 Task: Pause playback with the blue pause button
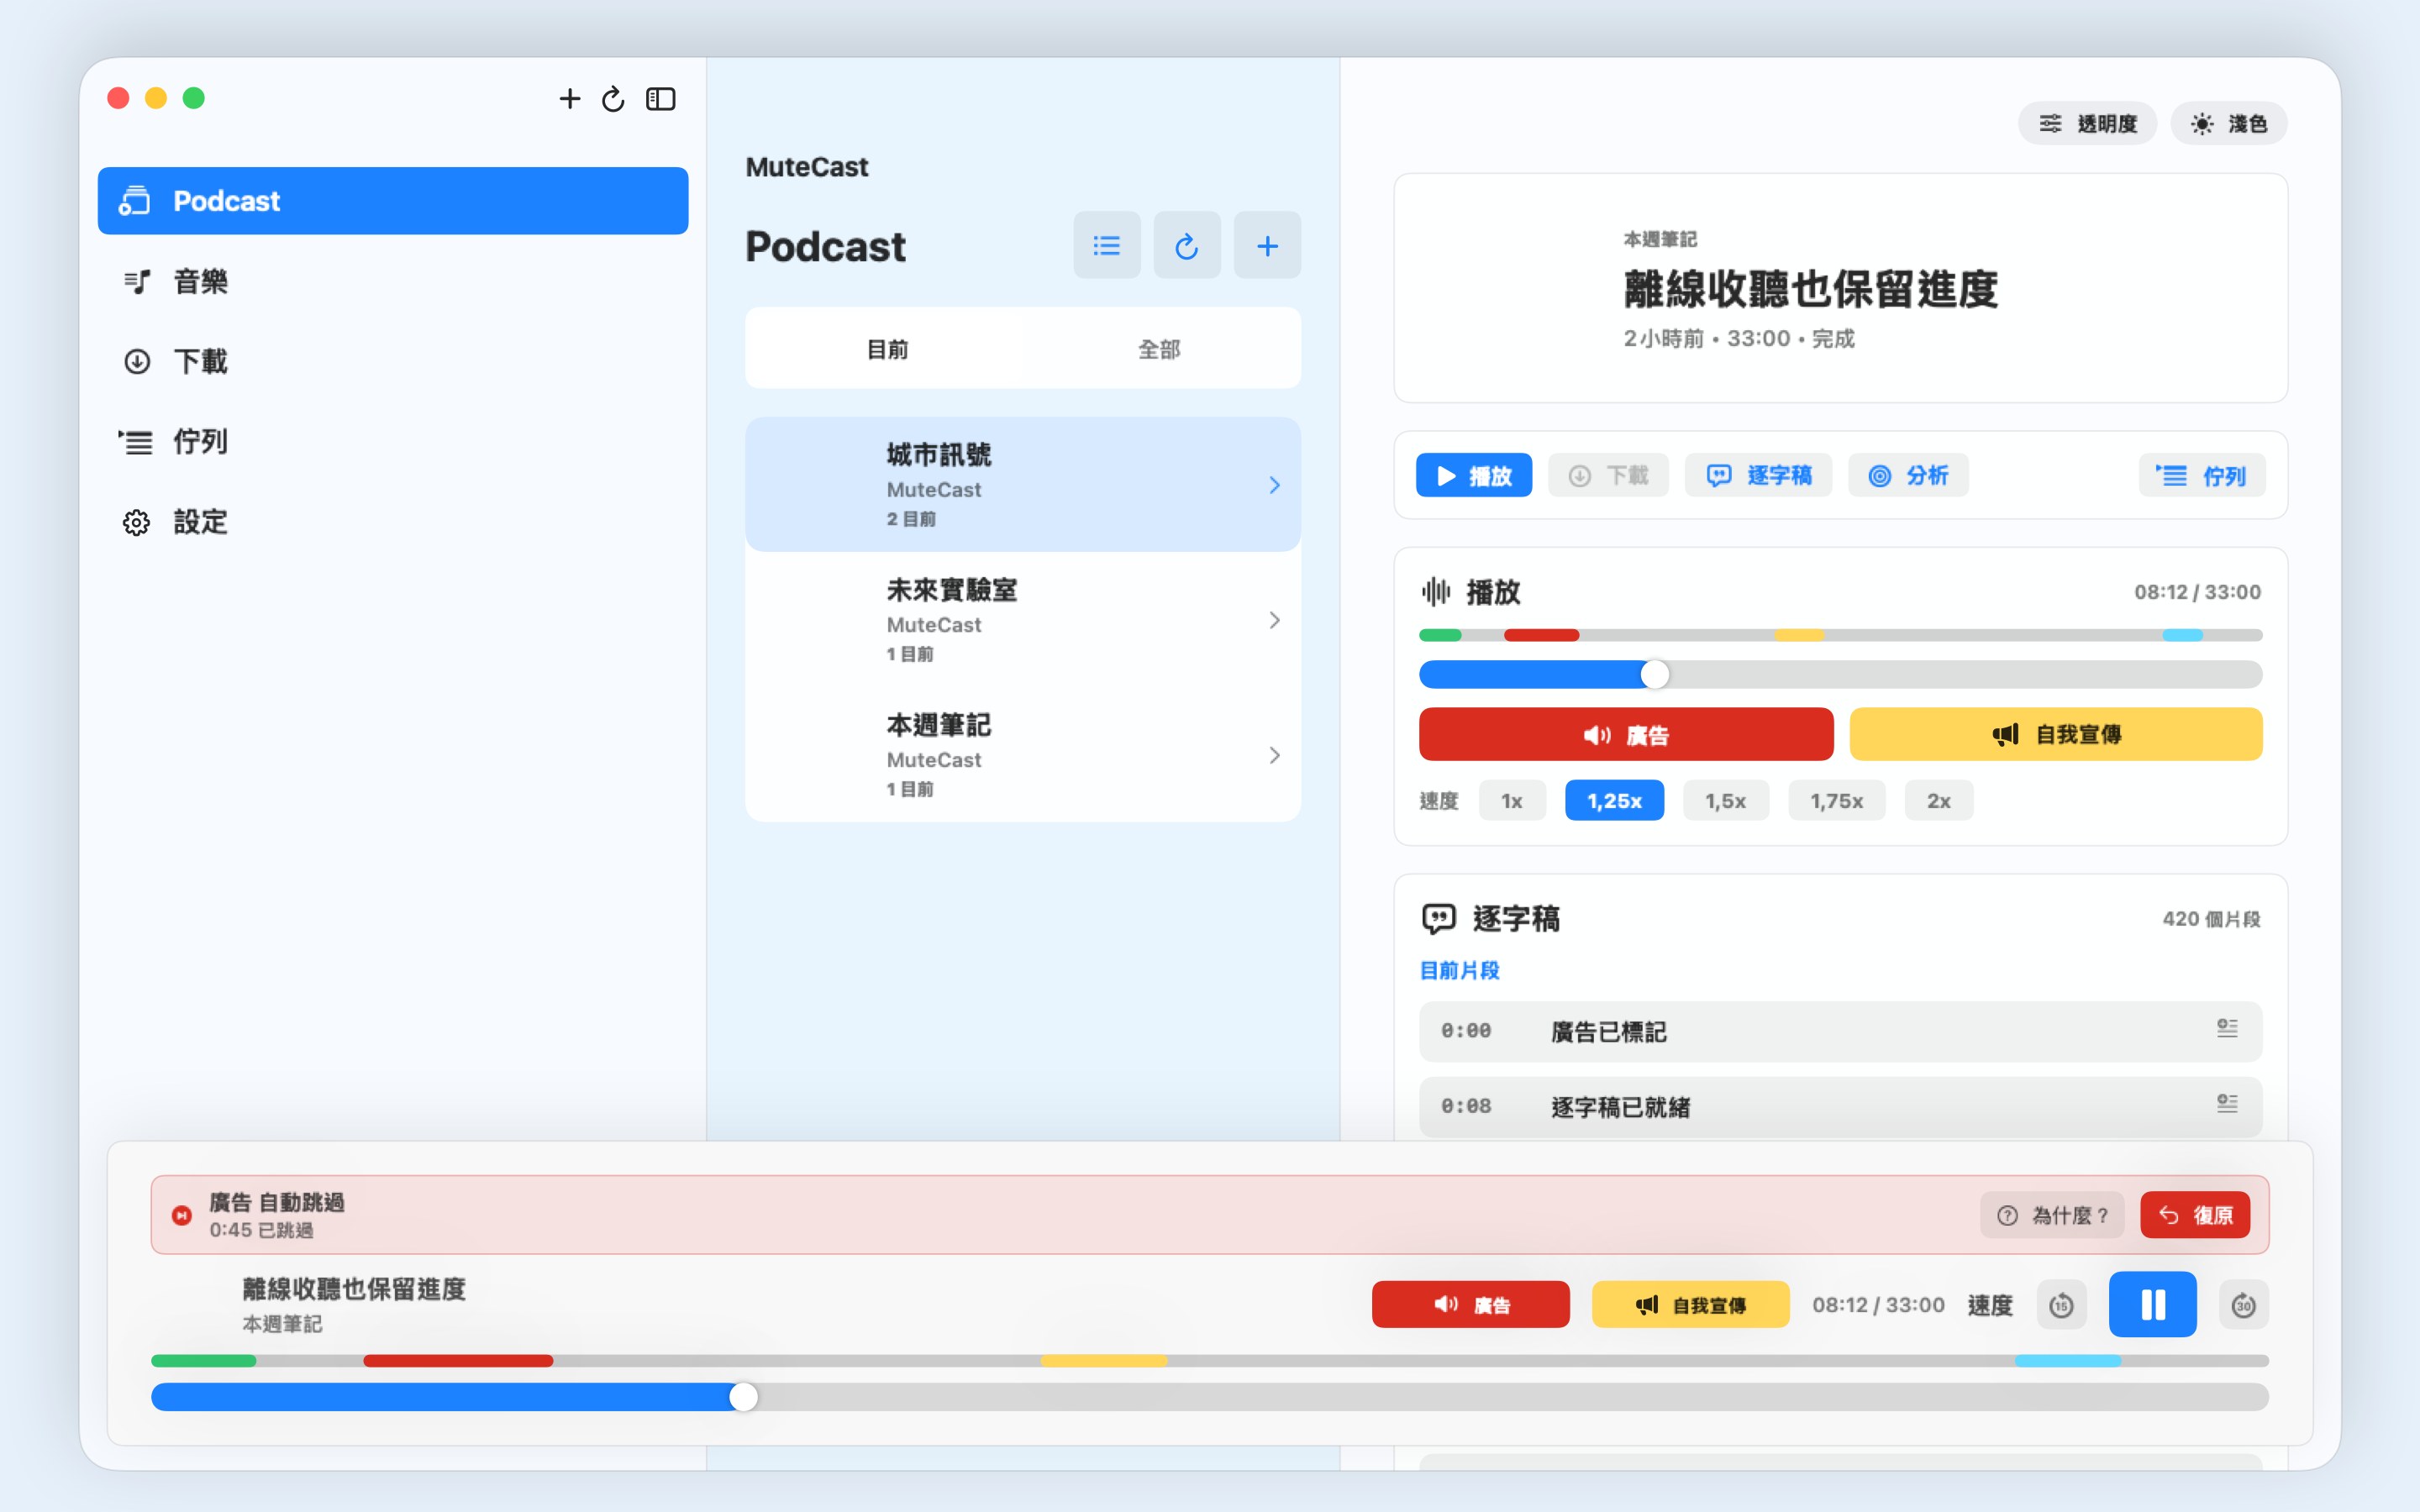point(2152,1304)
